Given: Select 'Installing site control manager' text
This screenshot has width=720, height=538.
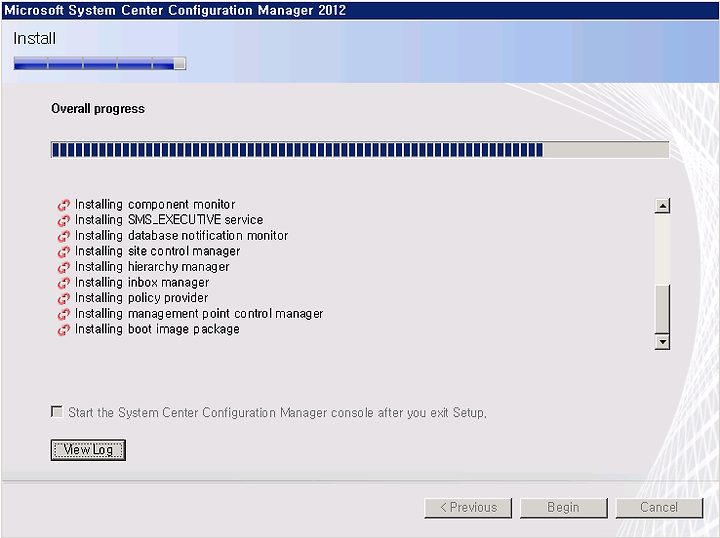Looking at the screenshot, I should 157,251.
